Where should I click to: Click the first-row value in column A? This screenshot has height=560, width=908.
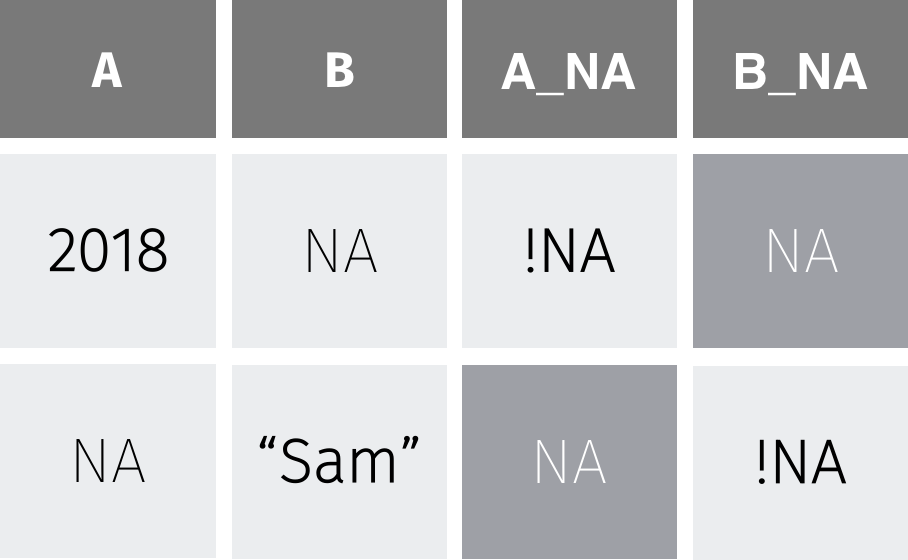pos(107,251)
